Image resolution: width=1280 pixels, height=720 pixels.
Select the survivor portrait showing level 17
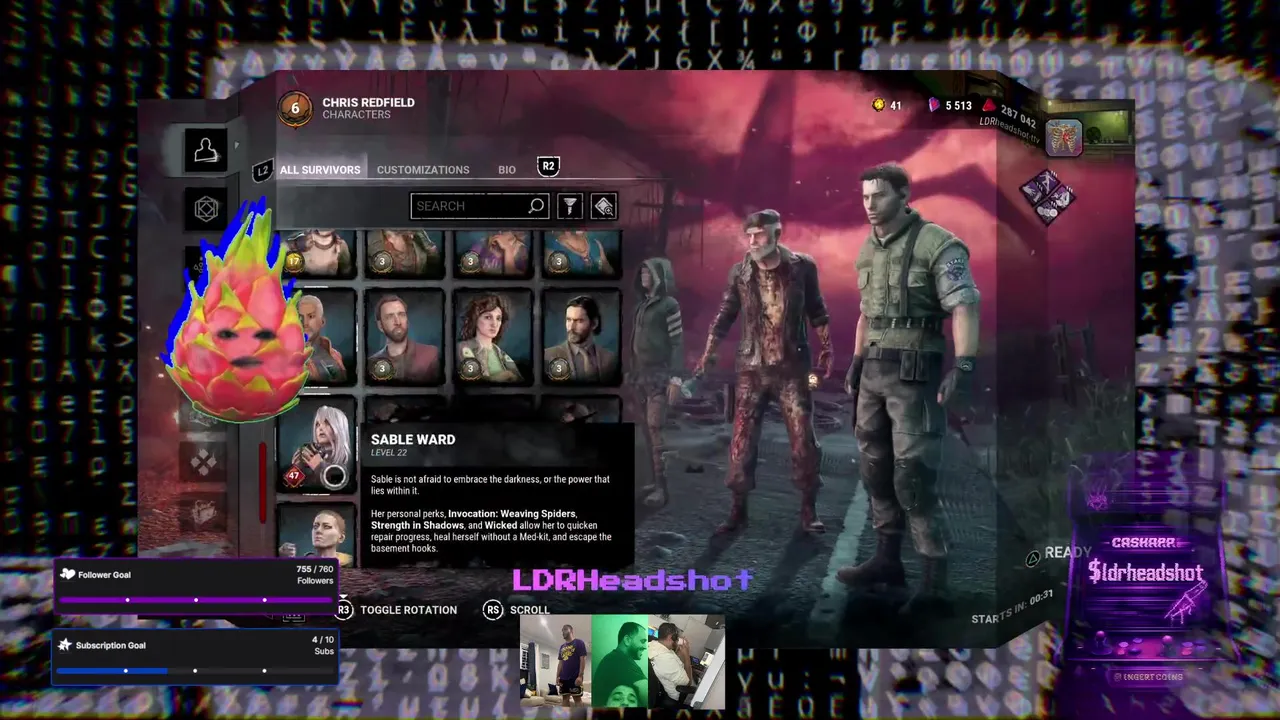(317, 252)
